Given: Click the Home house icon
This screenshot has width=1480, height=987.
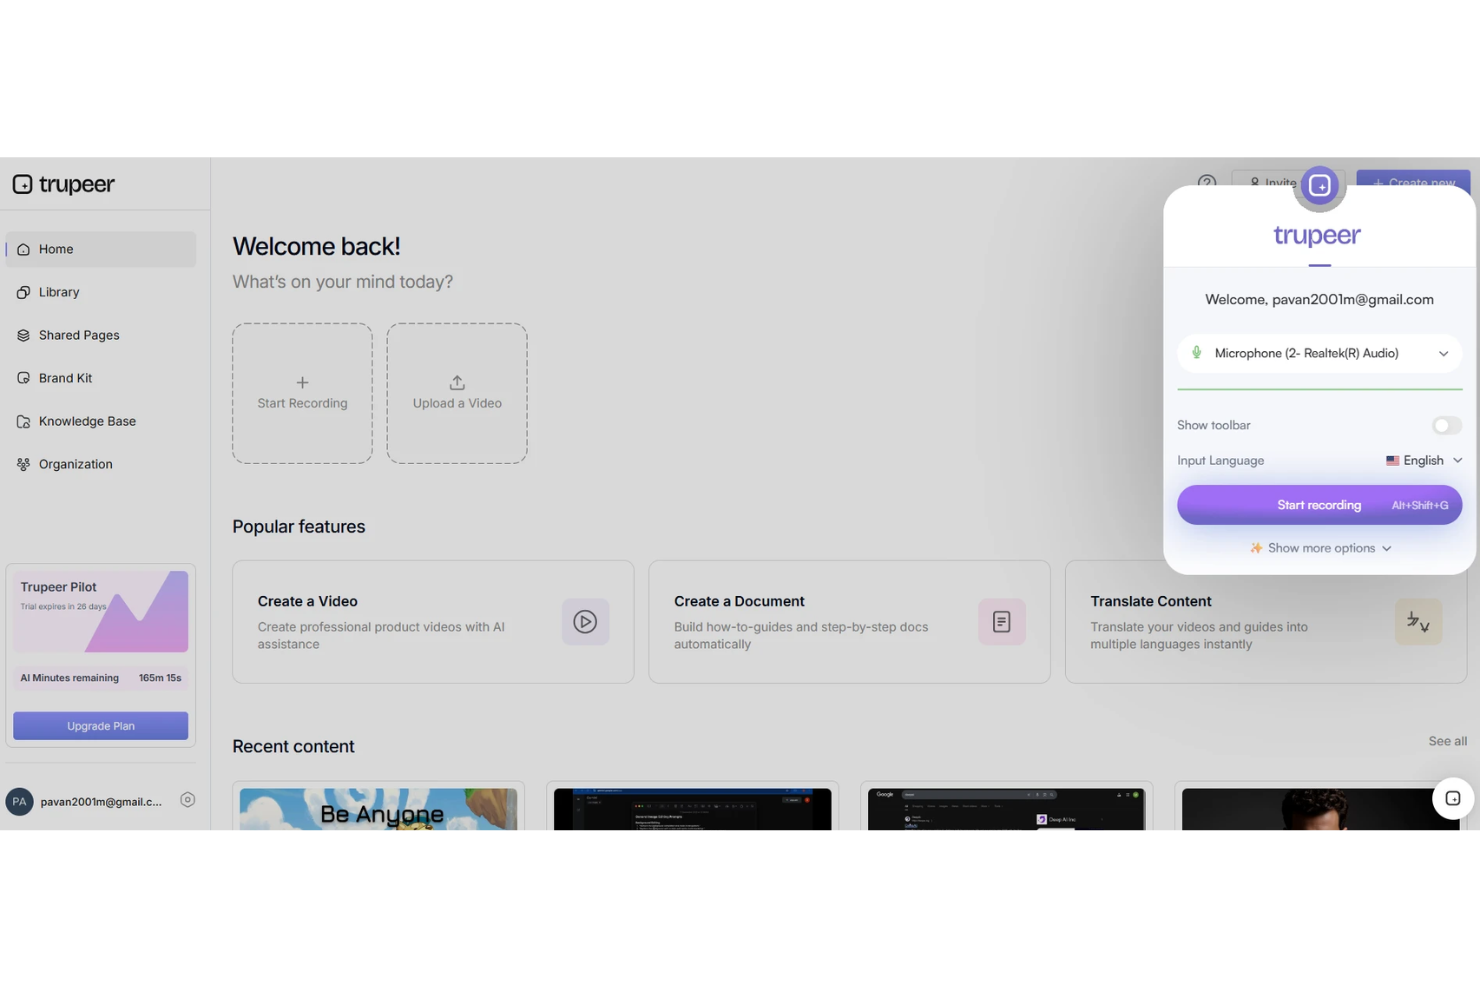Looking at the screenshot, I should pos(23,249).
